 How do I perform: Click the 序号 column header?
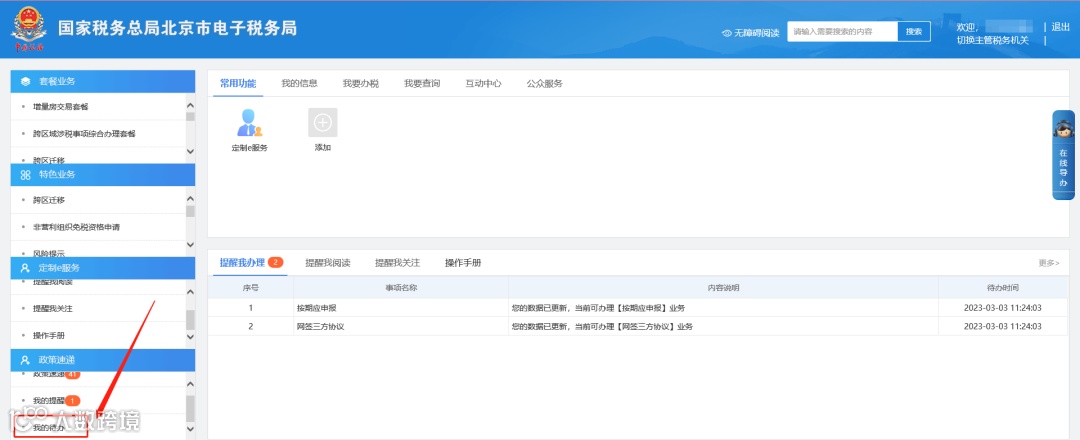251,287
